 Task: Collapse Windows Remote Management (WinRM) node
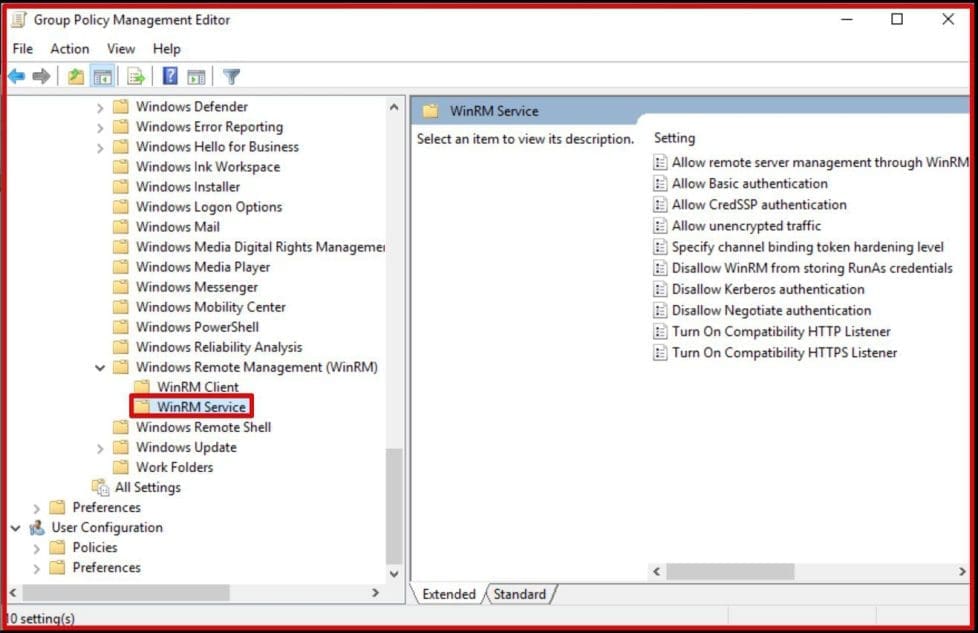pos(100,367)
